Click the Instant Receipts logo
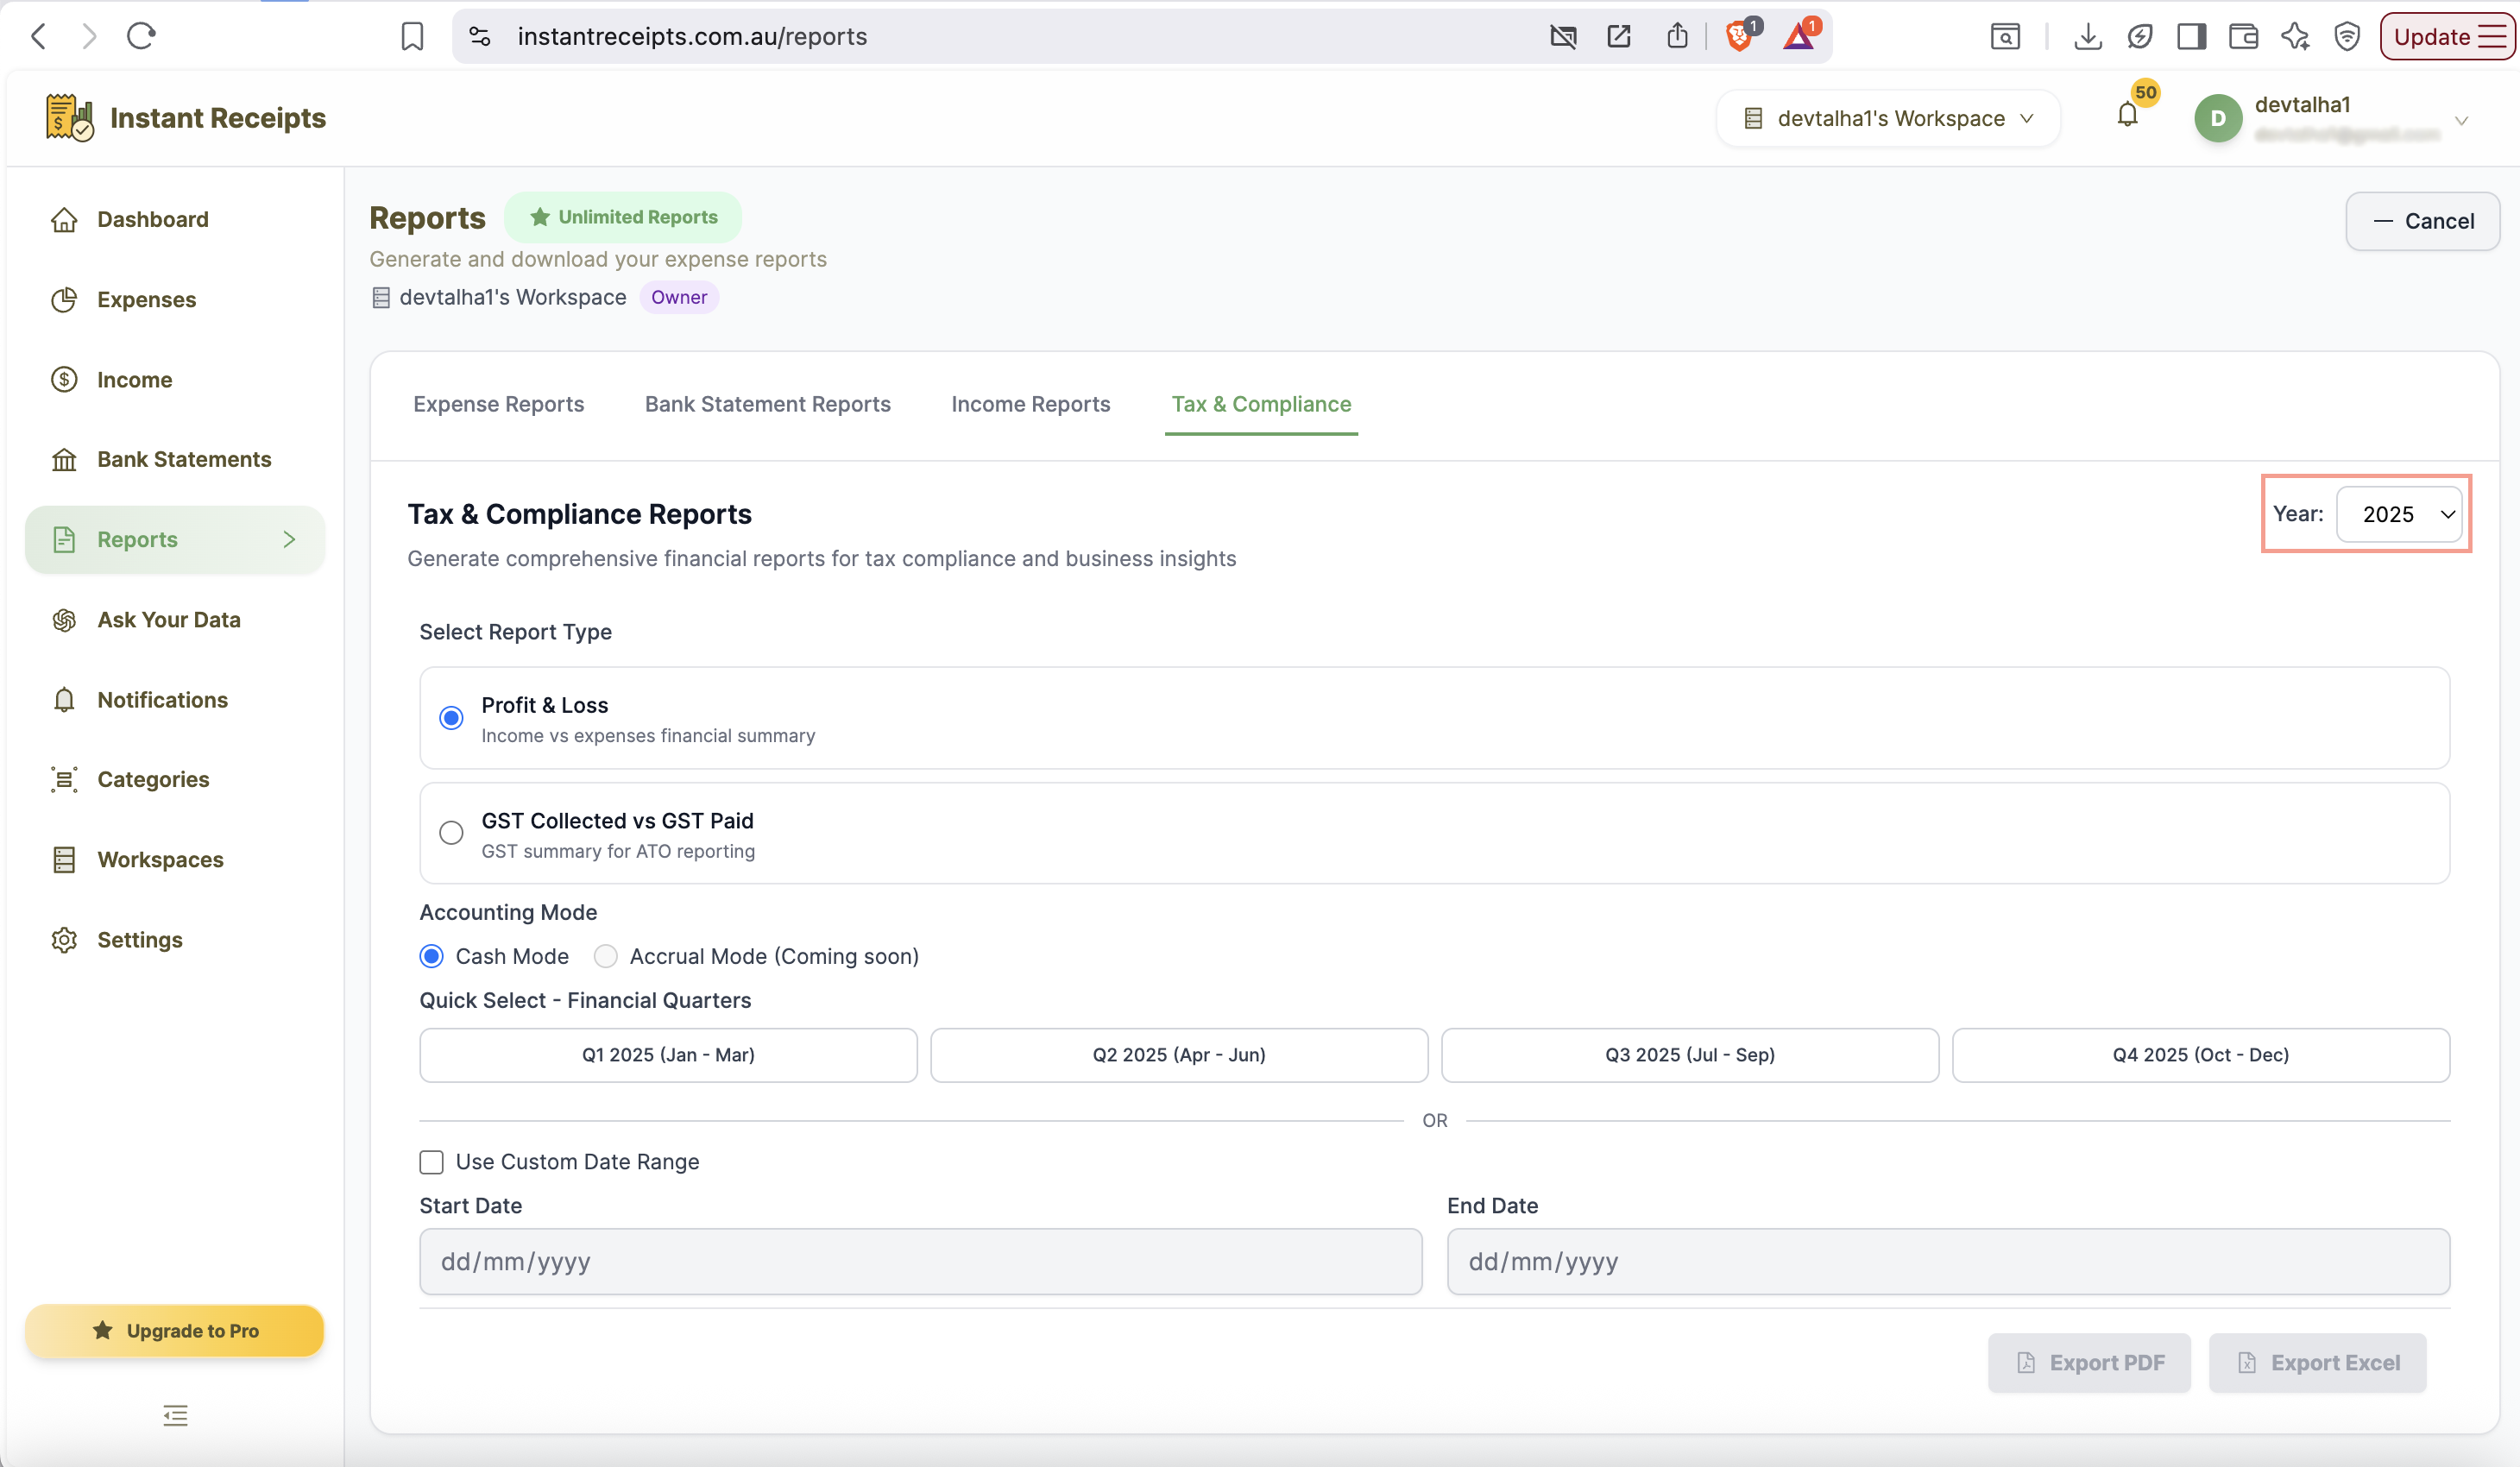The width and height of the screenshot is (2520, 1467). point(69,118)
